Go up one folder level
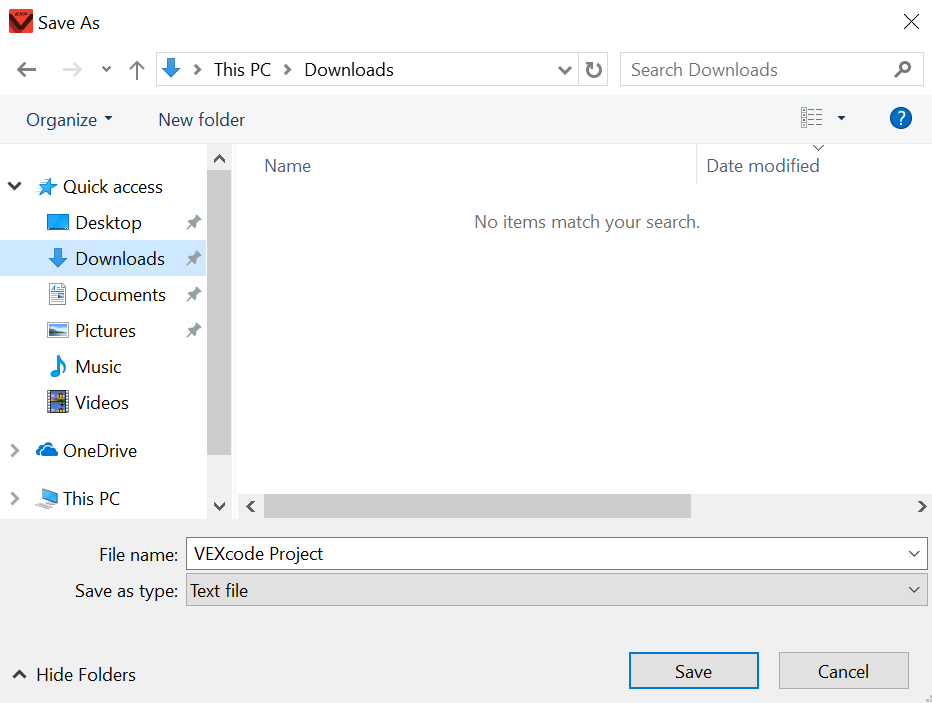The height and width of the screenshot is (703, 932). tap(137, 69)
